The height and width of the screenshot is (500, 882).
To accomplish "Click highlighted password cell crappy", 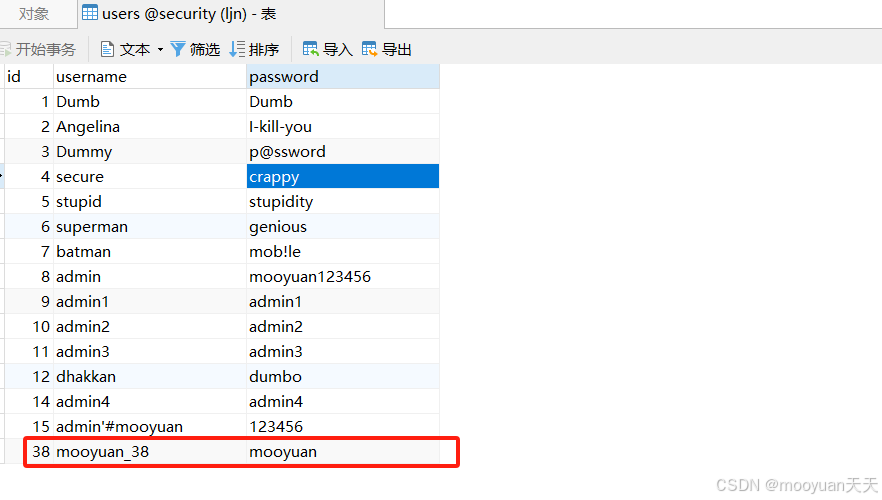I will click(343, 177).
